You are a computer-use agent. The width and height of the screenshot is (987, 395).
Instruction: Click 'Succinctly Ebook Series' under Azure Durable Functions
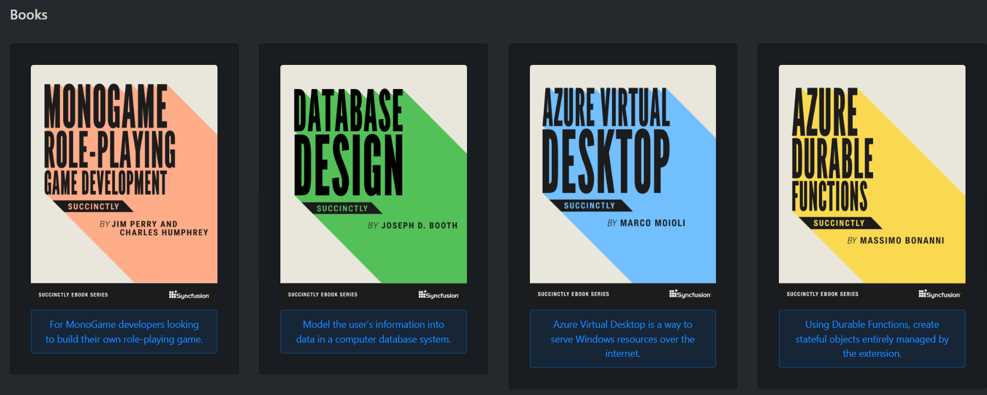822,294
